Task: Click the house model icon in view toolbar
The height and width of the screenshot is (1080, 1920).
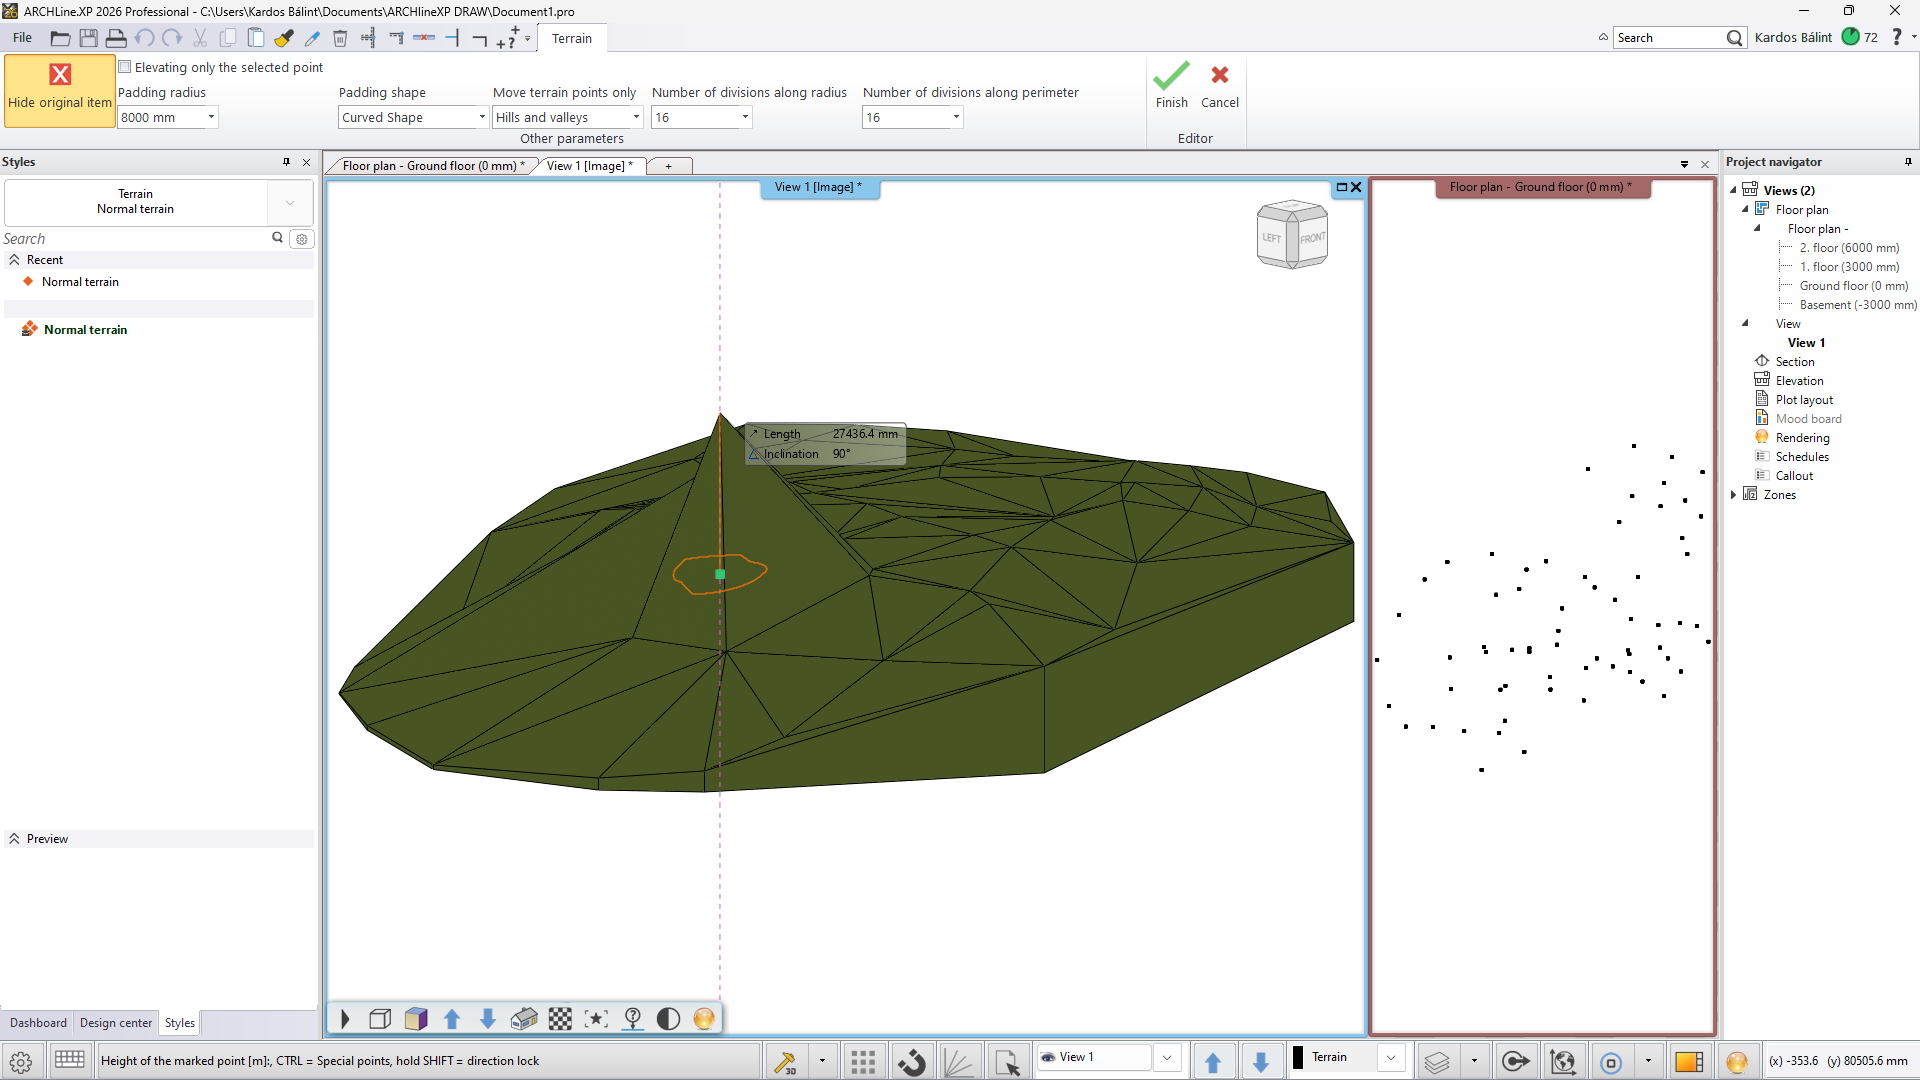Action: point(524,1019)
